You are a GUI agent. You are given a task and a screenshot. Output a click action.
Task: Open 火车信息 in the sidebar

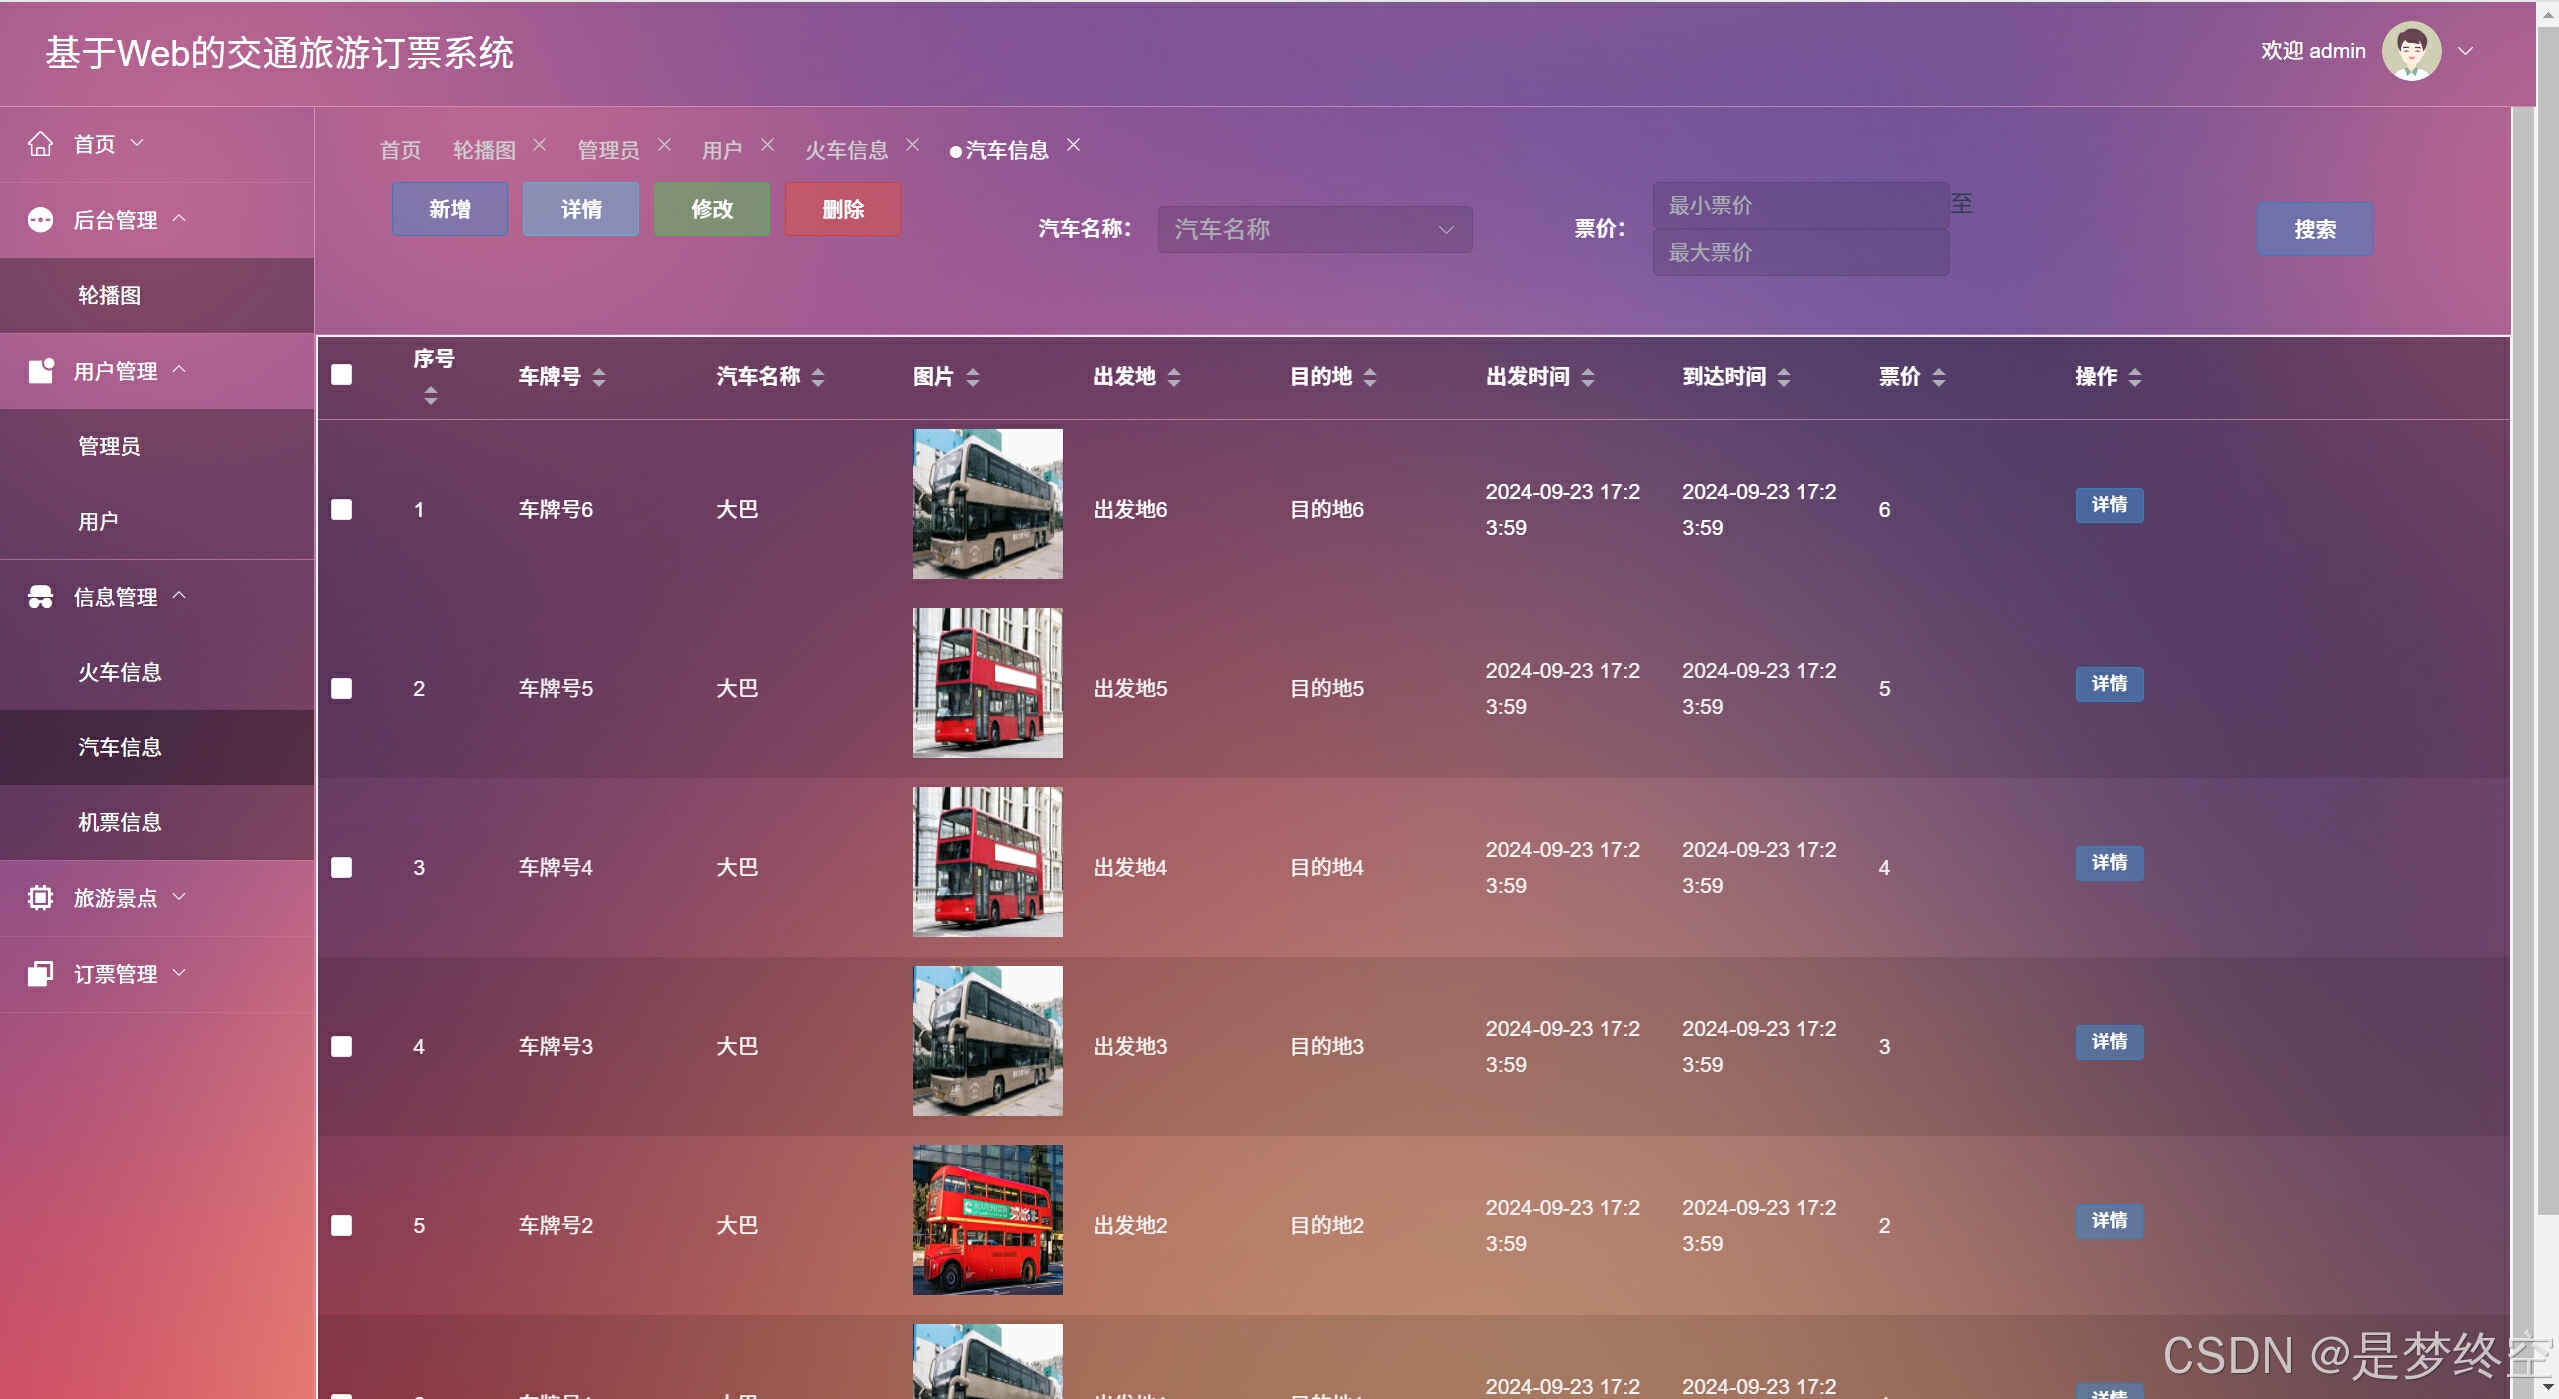pyautogui.click(x=157, y=672)
